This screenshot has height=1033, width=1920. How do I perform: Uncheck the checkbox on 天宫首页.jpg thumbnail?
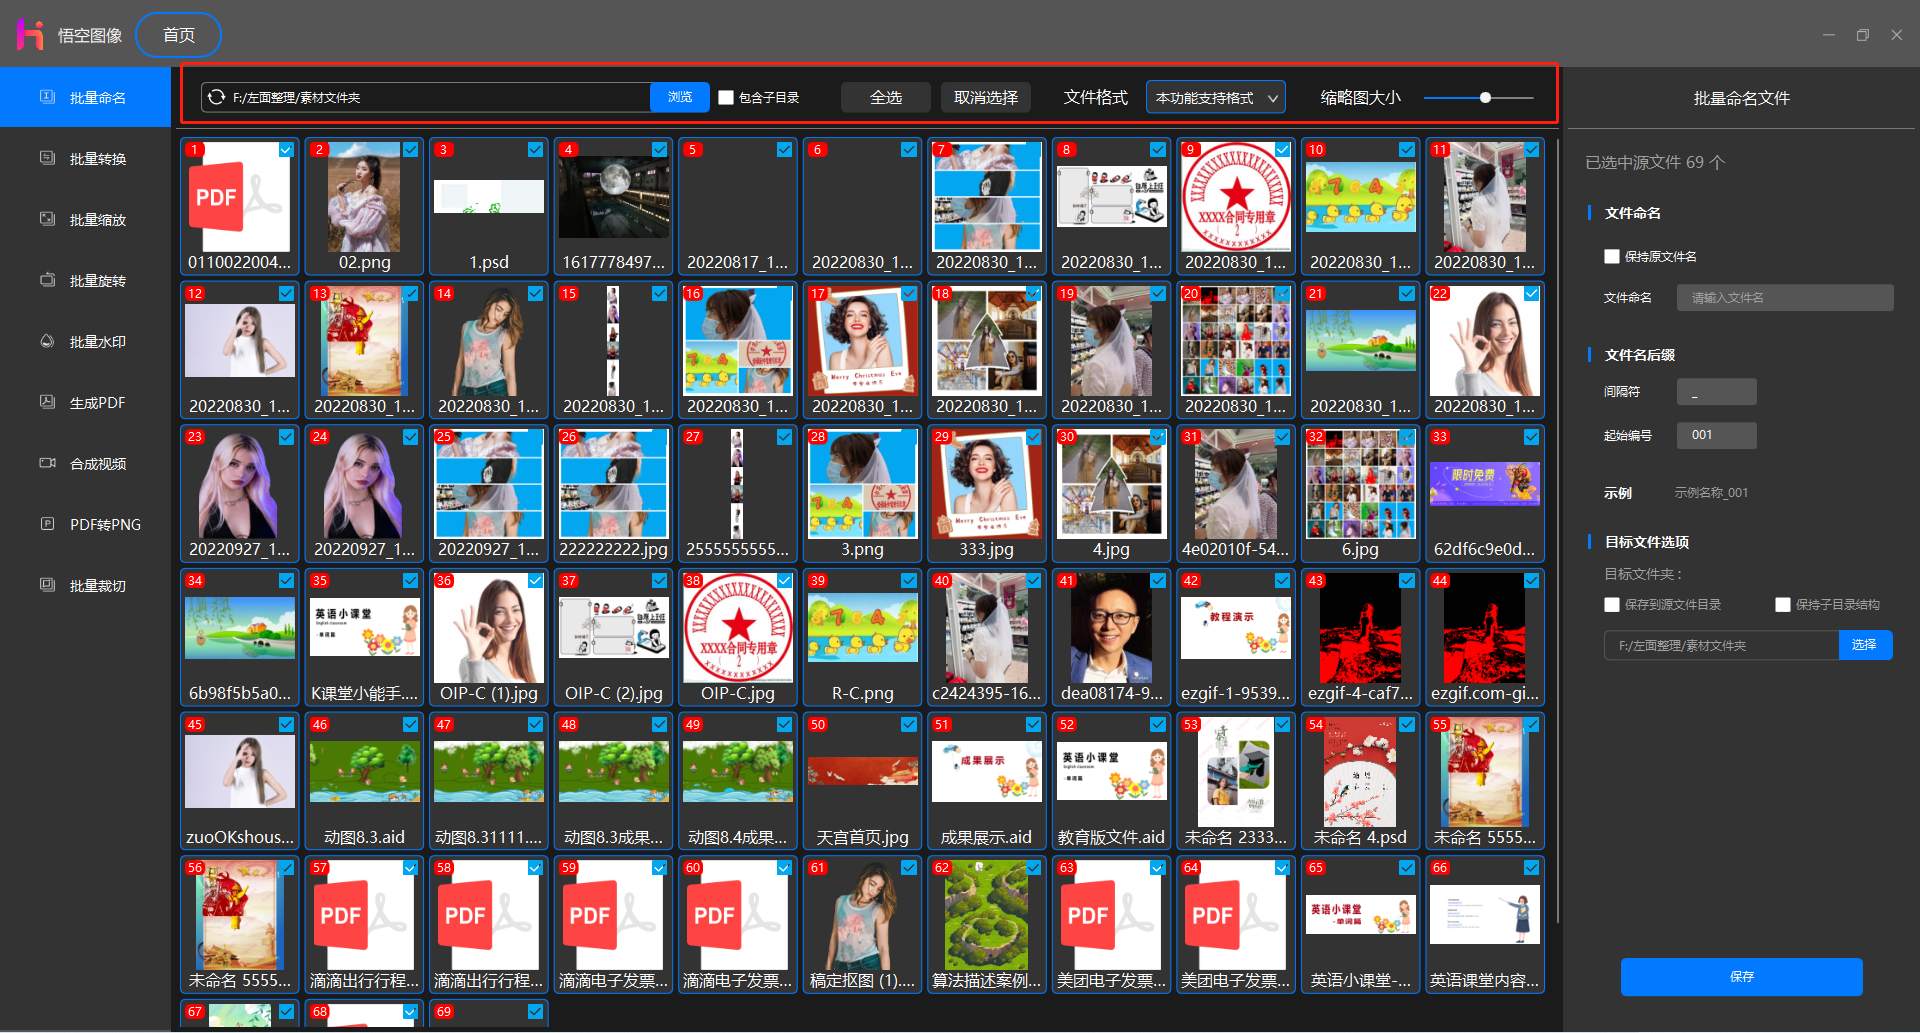pos(908,724)
